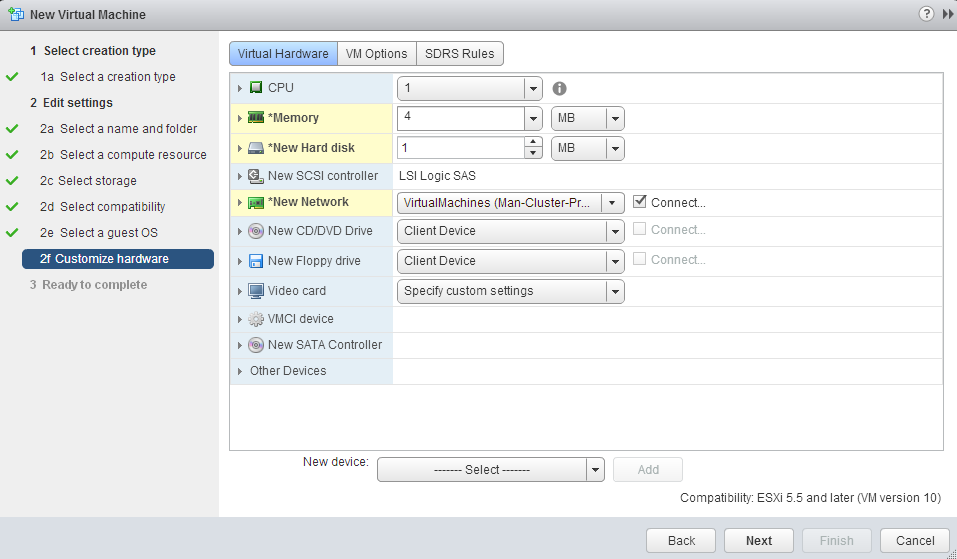Viewport: 957px width, 559px height.
Task: Expand the New Hard disk row
Action: (x=239, y=148)
